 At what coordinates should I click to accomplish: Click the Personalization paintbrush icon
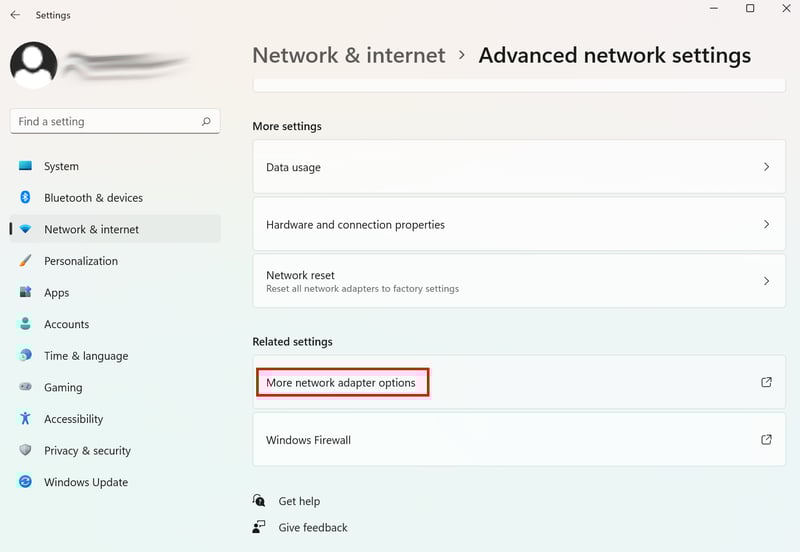tap(25, 261)
